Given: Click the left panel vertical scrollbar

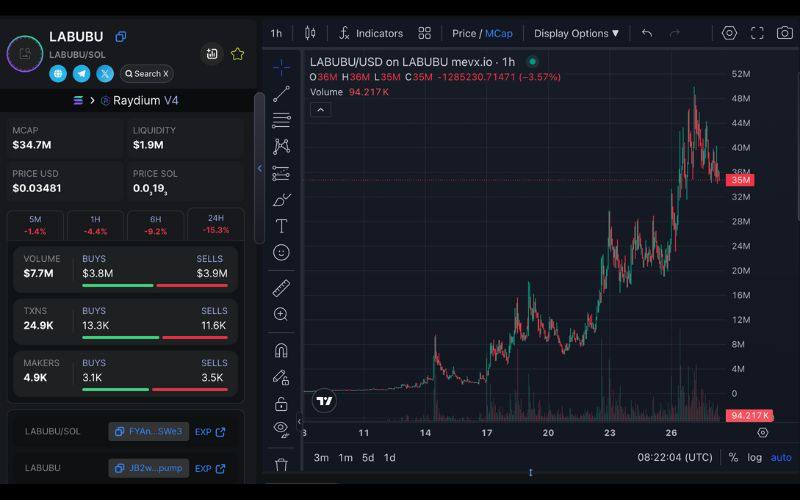Looking at the screenshot, I should [x=259, y=168].
